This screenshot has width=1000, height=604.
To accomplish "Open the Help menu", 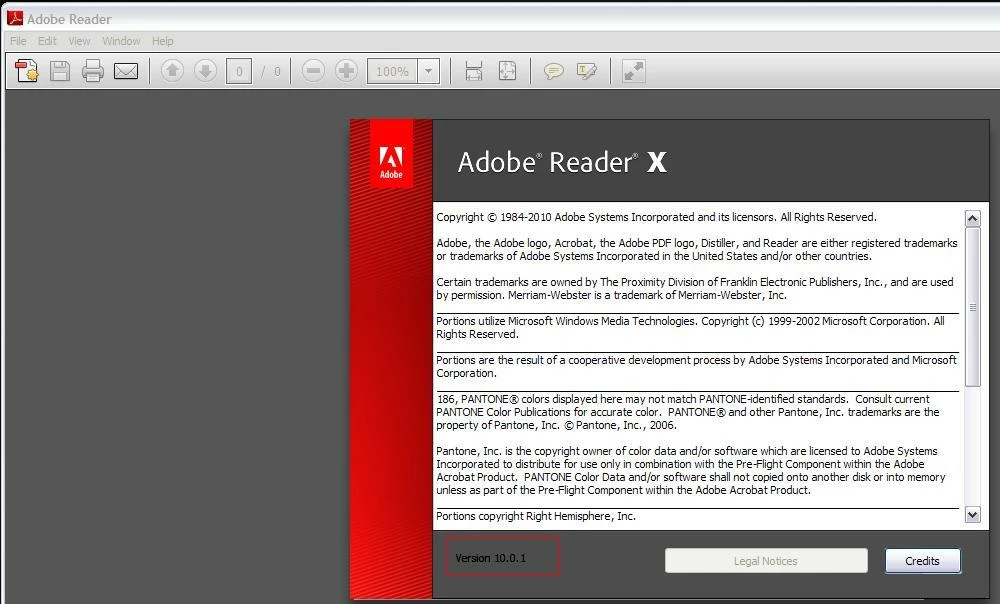I will pos(163,41).
